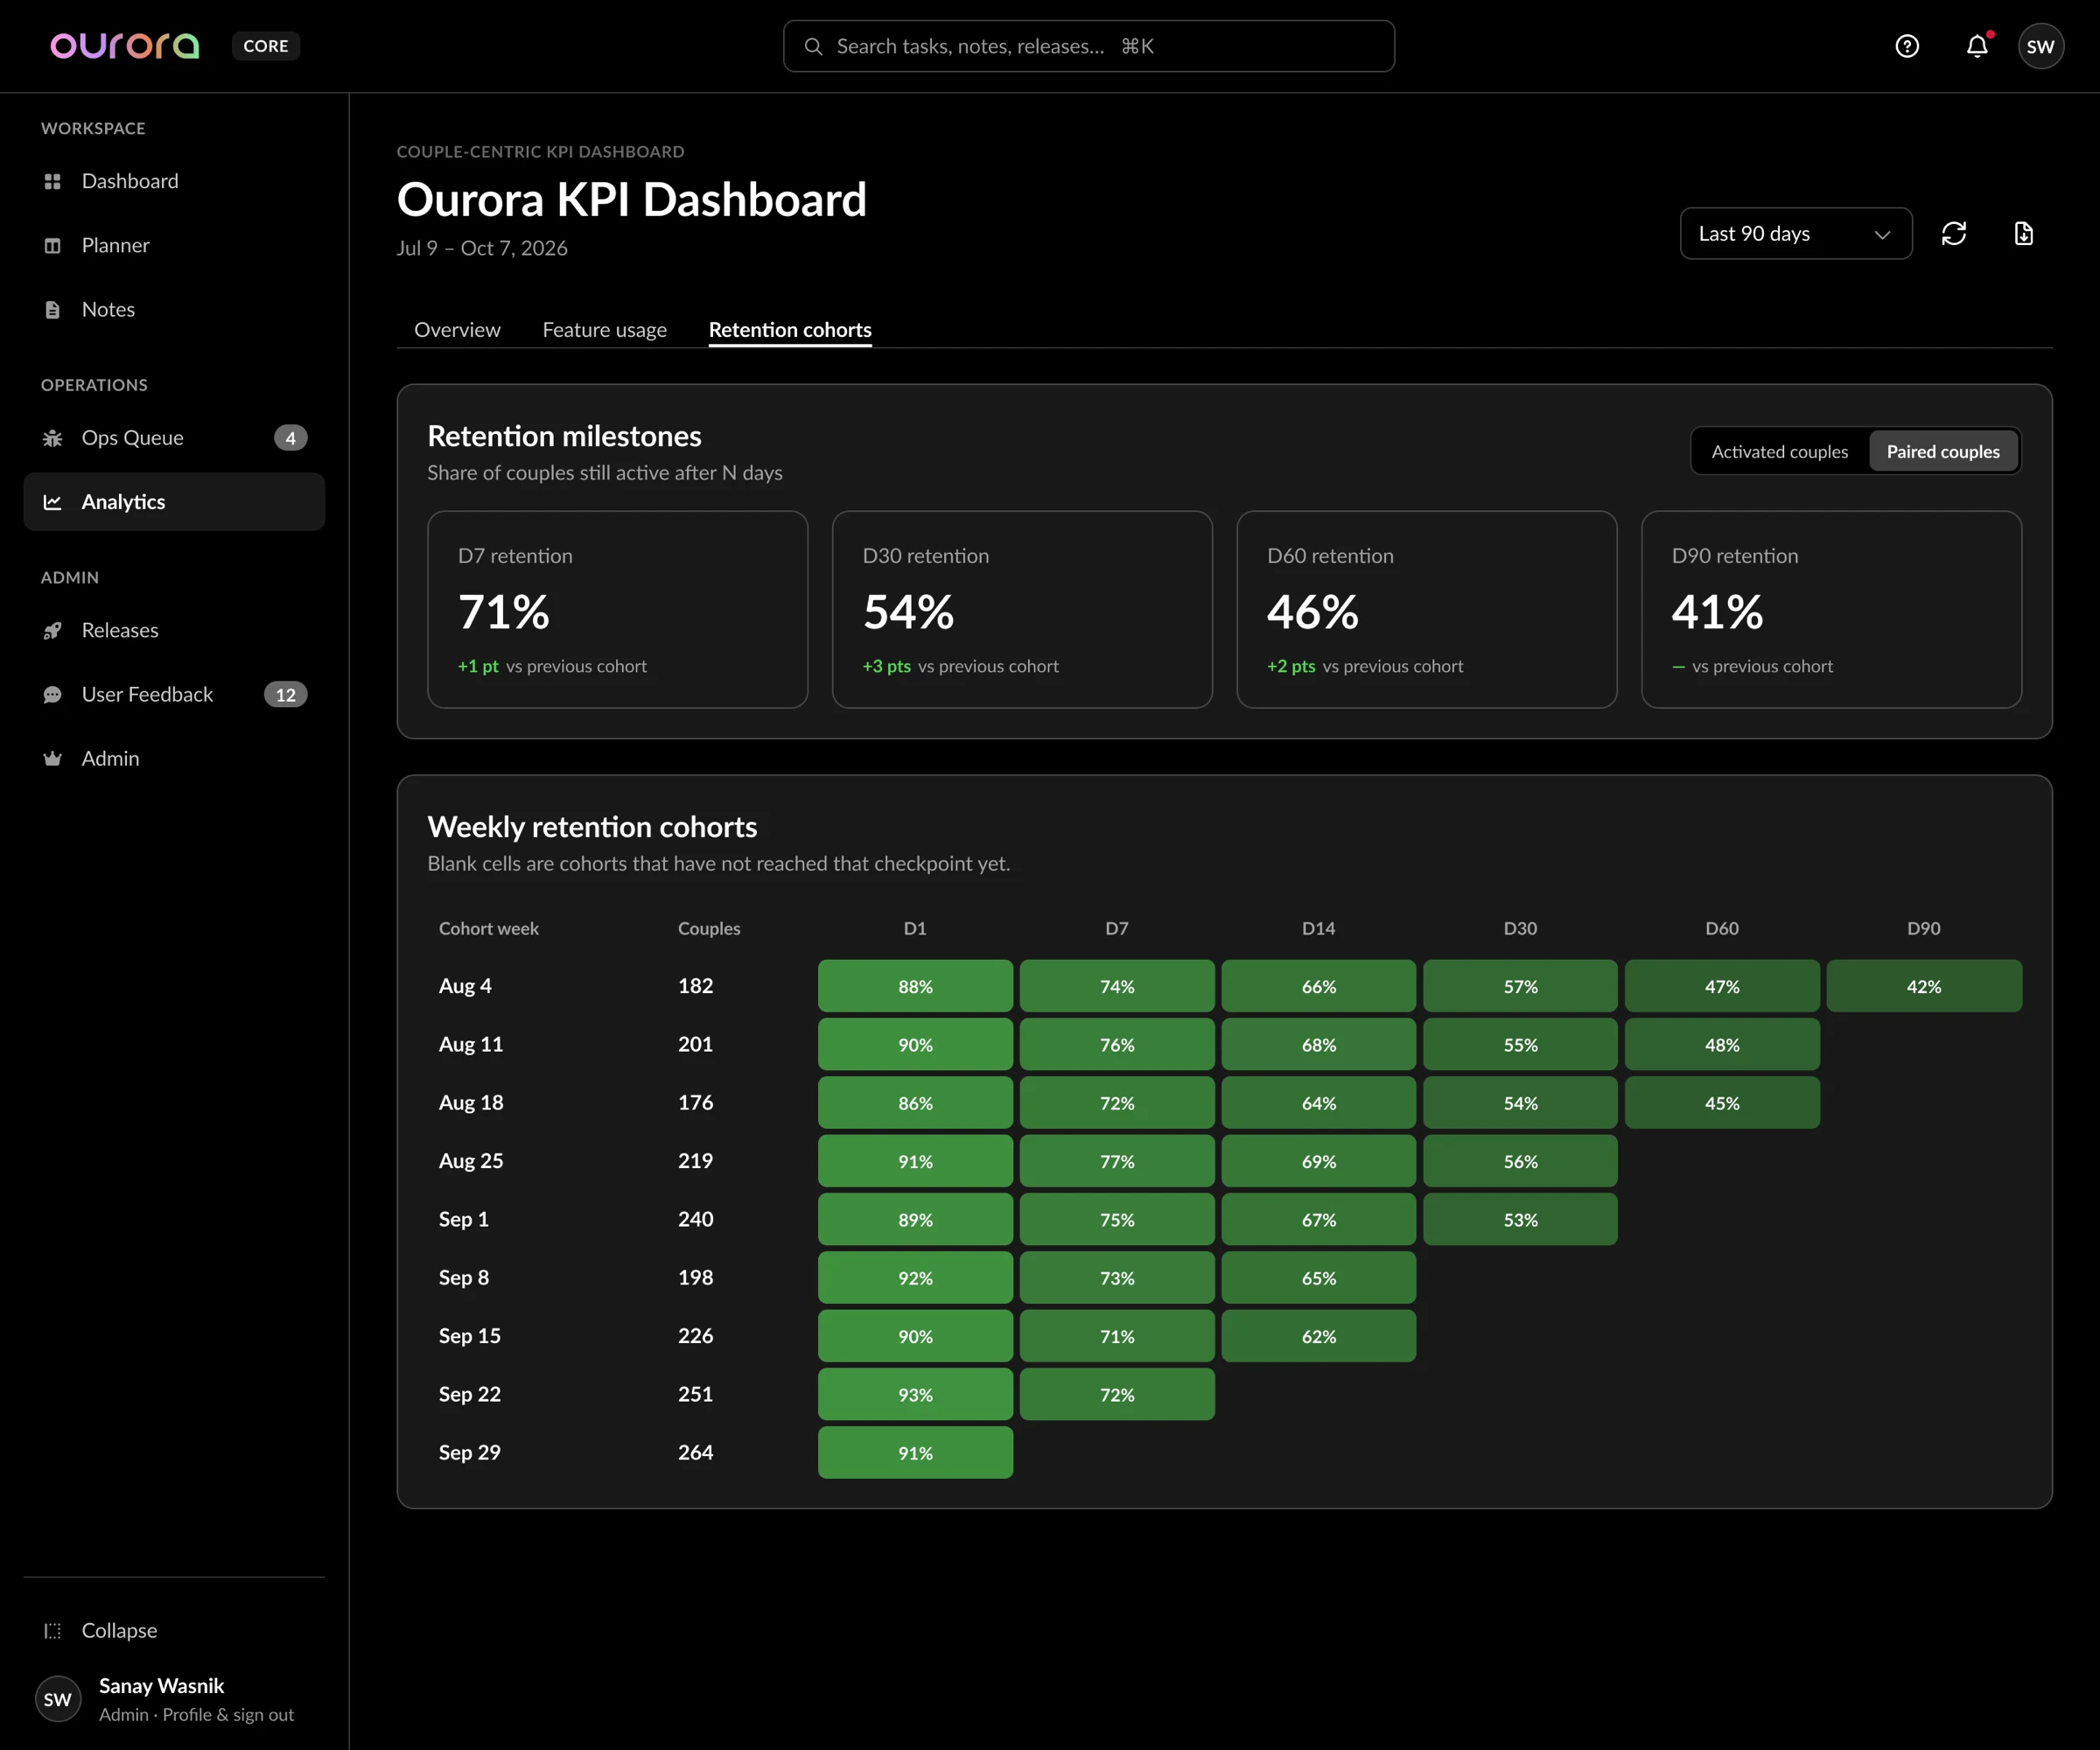2100x1750 pixels.
Task: Click the Collapse sidebar icon
Action: click(x=53, y=1630)
